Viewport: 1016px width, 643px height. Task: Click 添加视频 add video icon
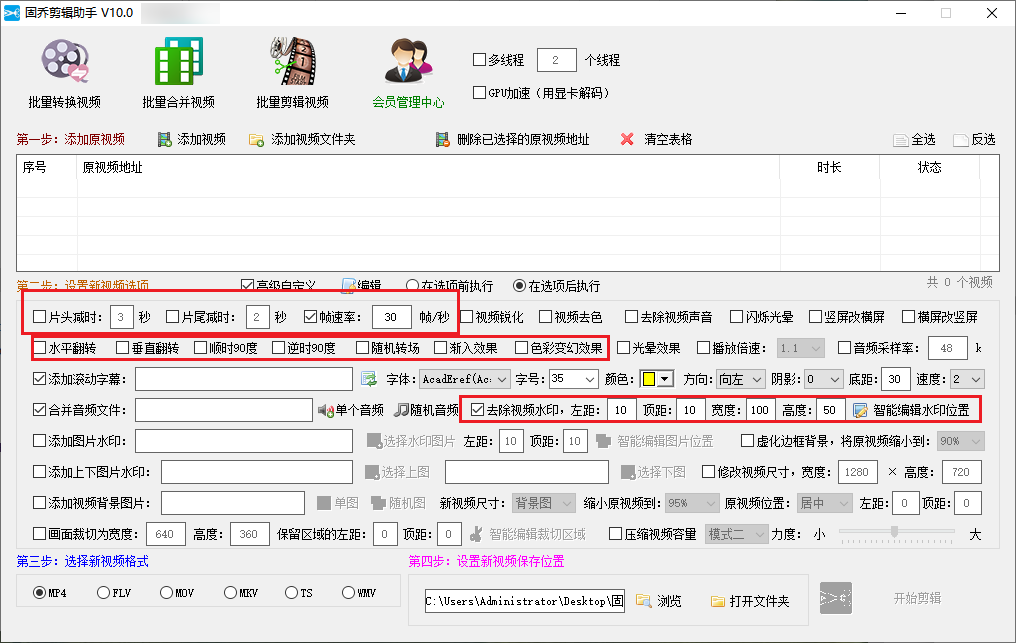[165, 139]
